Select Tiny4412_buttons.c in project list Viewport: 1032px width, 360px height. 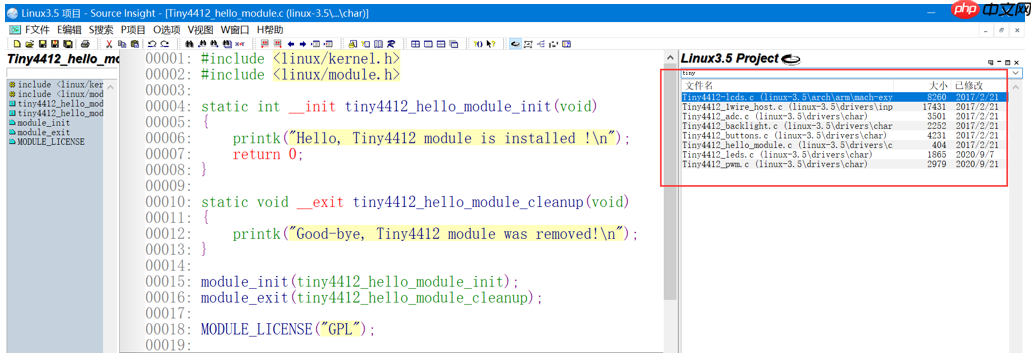[844, 136]
